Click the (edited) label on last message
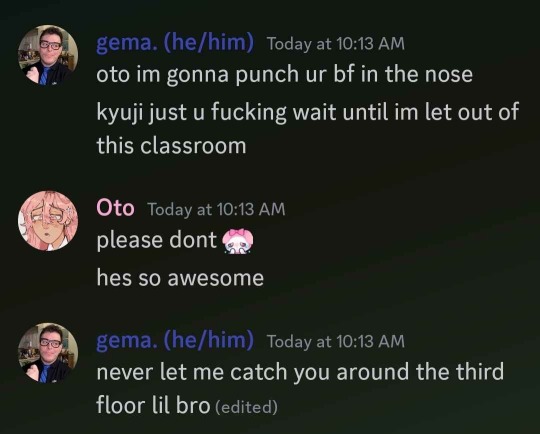540x434 pixels. (x=246, y=407)
